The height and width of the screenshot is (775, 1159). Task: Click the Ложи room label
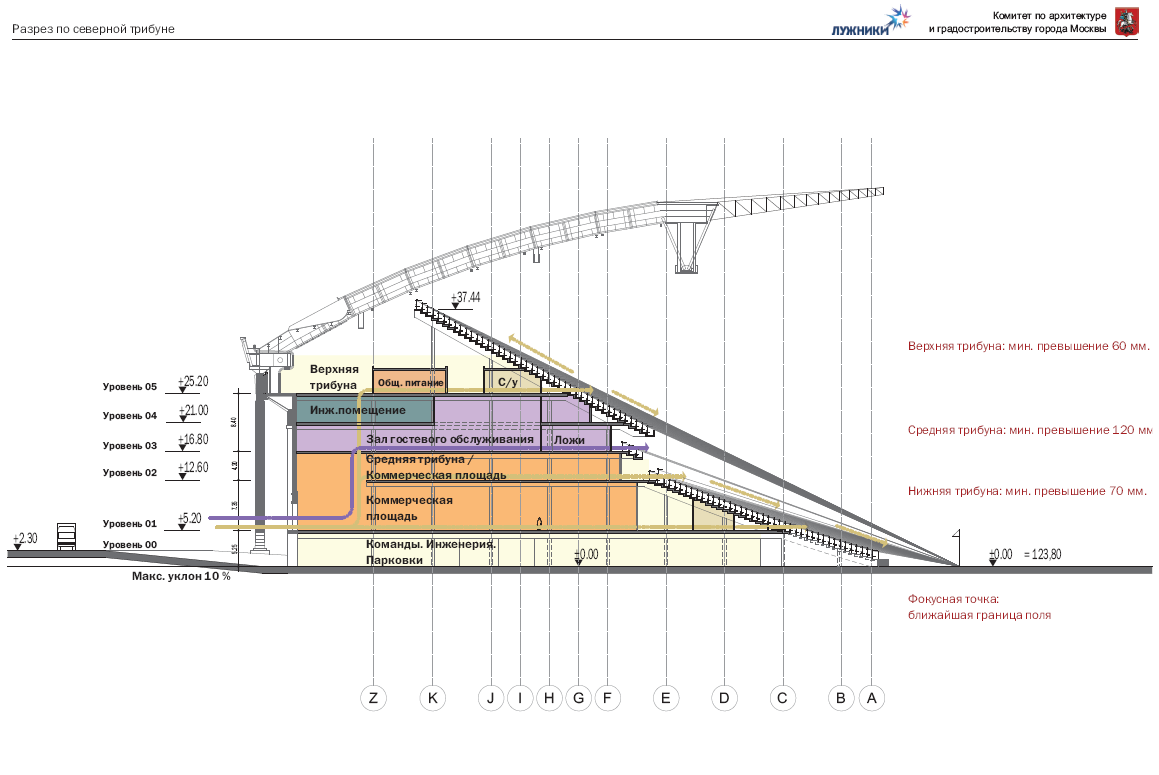(569, 439)
